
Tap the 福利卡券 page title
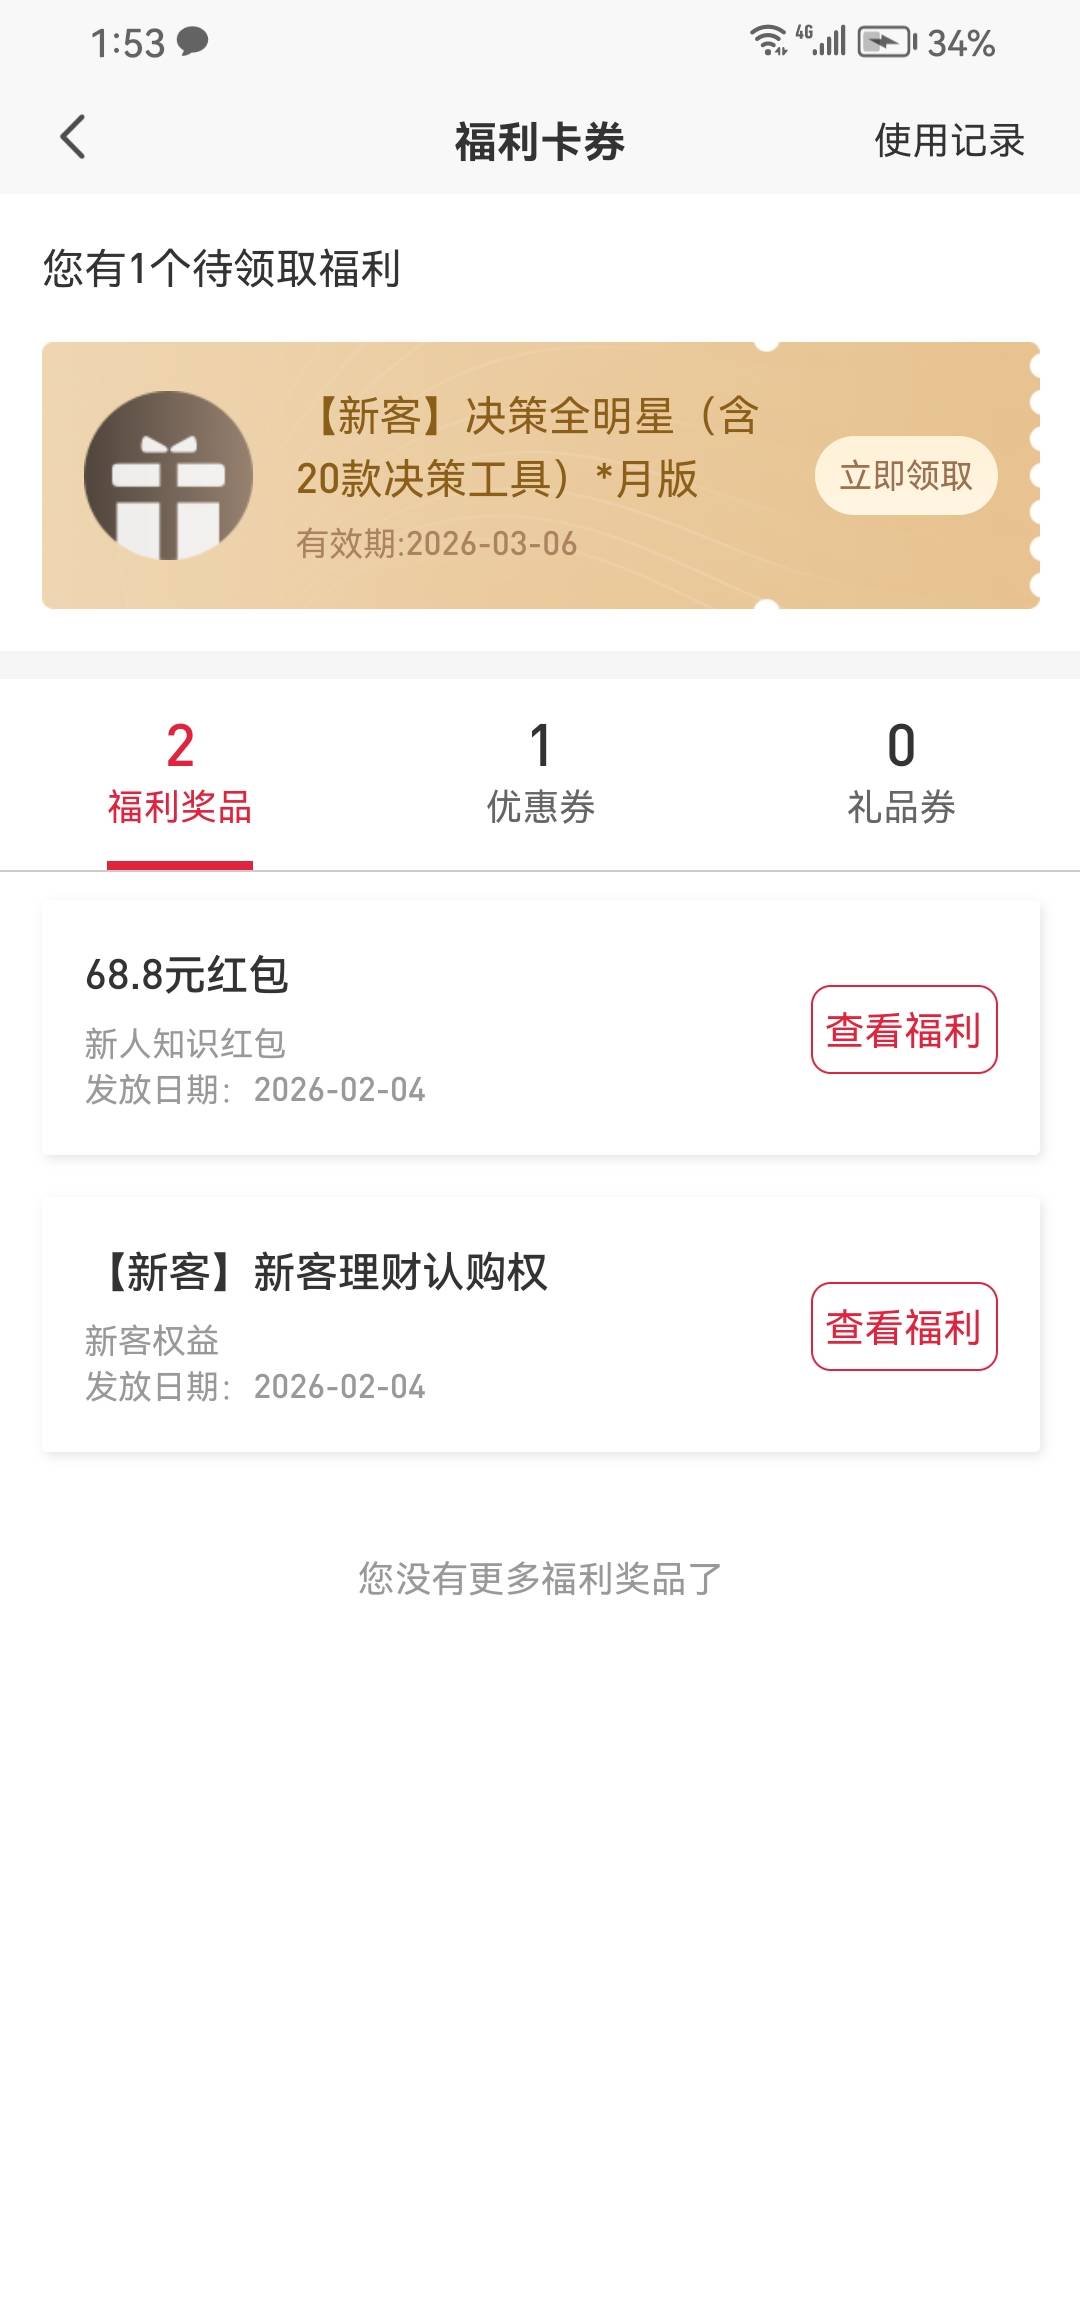[540, 141]
